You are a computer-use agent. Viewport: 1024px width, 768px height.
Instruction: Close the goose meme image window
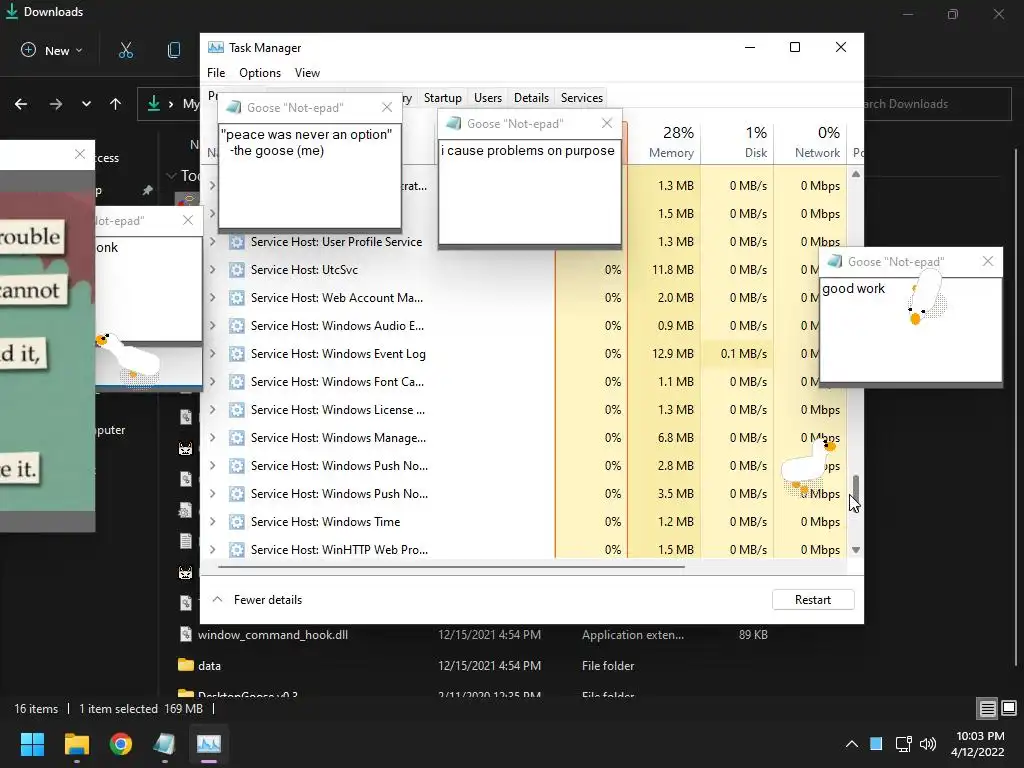[x=80, y=154]
